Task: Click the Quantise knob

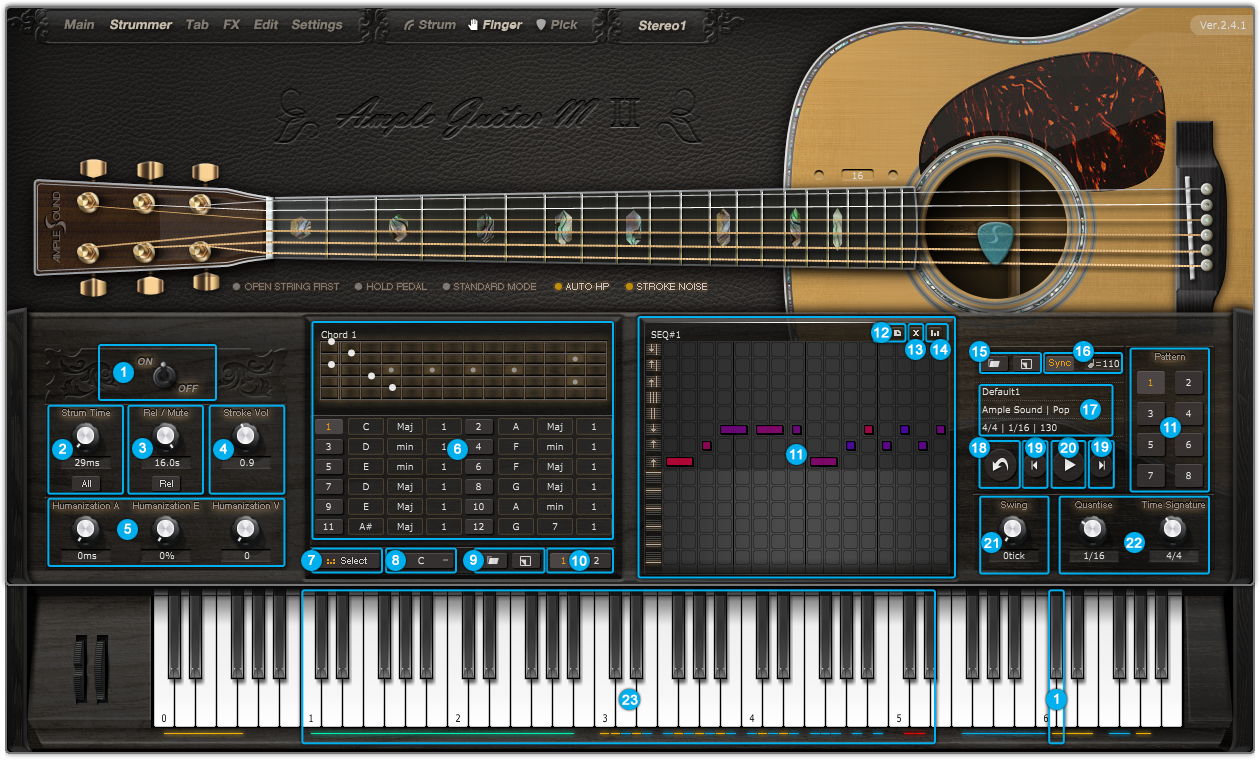Action: click(x=1093, y=528)
